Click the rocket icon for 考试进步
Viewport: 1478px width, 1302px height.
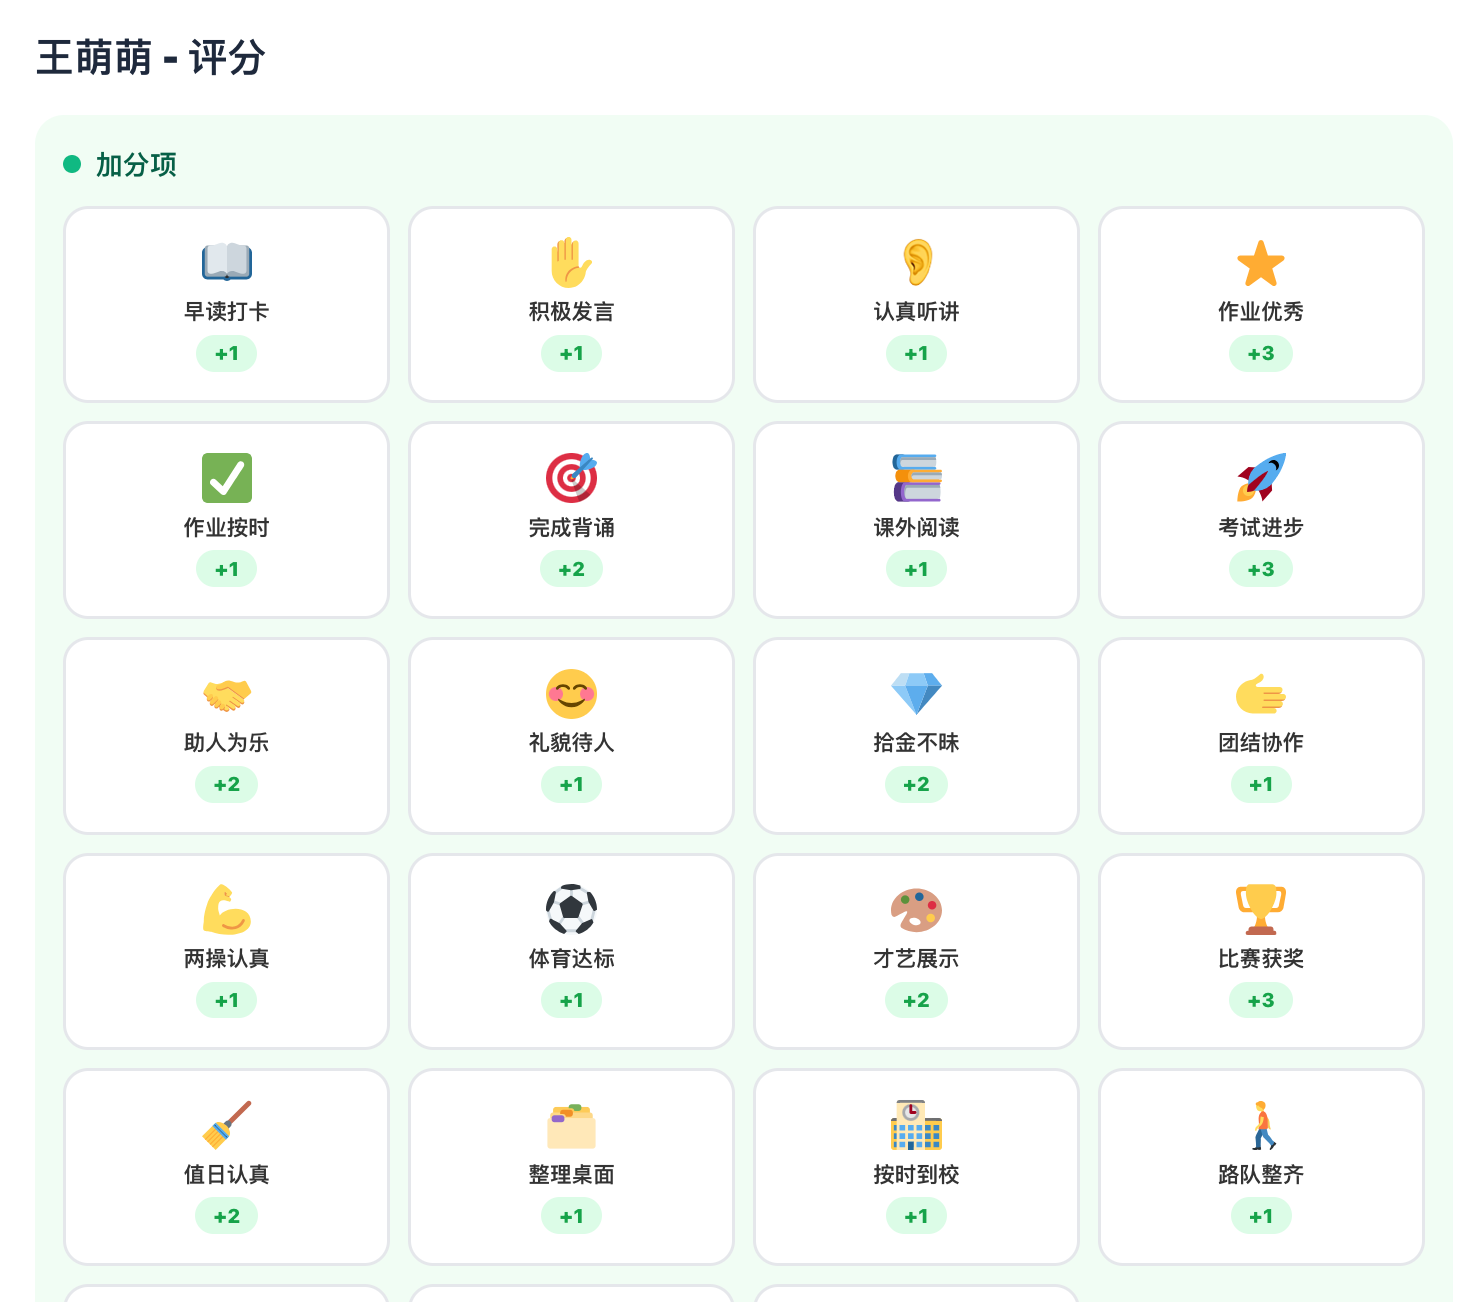click(1261, 477)
